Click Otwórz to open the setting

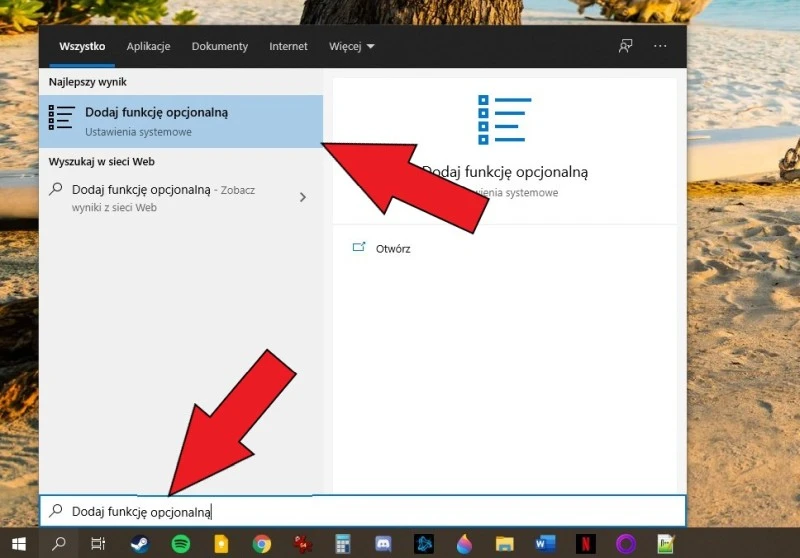pyautogui.click(x=393, y=249)
